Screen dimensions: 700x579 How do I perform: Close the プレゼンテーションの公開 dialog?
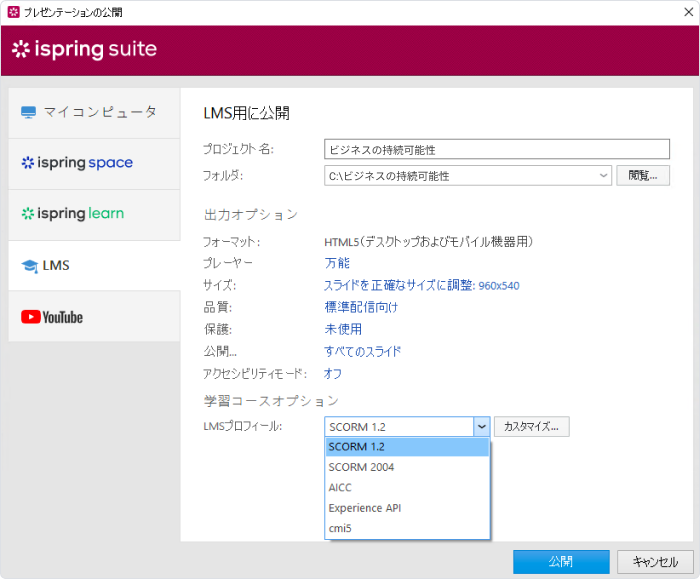click(x=689, y=12)
